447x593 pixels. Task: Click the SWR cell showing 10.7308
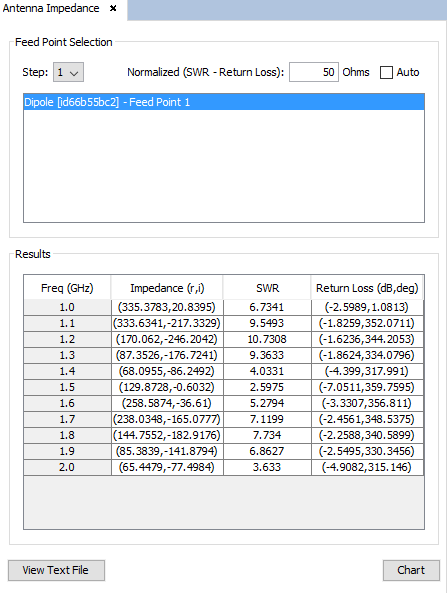click(x=267, y=339)
